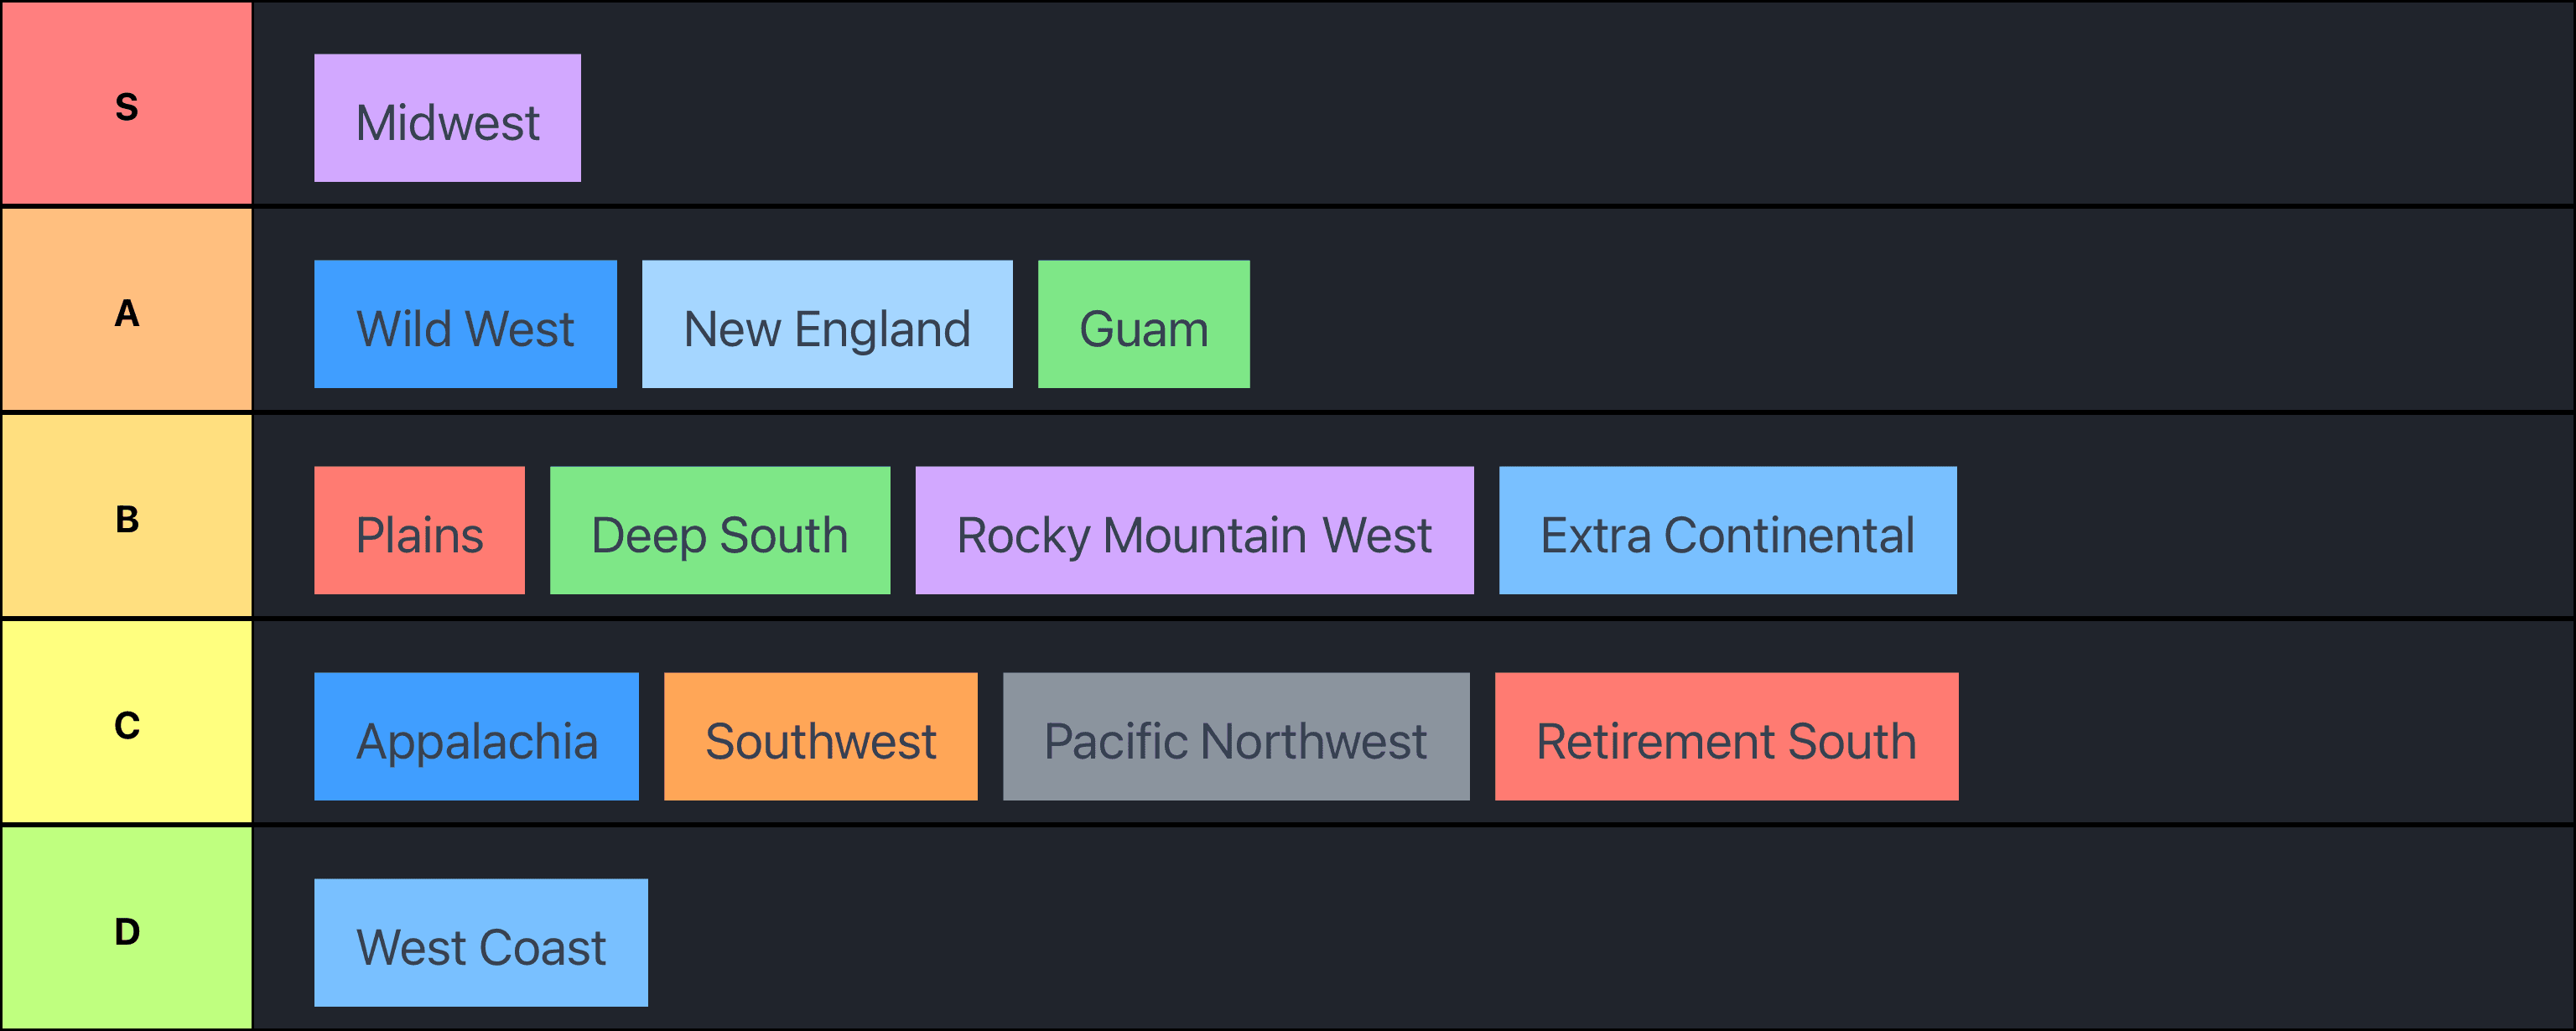Screen dimensions: 2576x1031
Task: Select the Retirement South tile
Action: (x=1726, y=736)
